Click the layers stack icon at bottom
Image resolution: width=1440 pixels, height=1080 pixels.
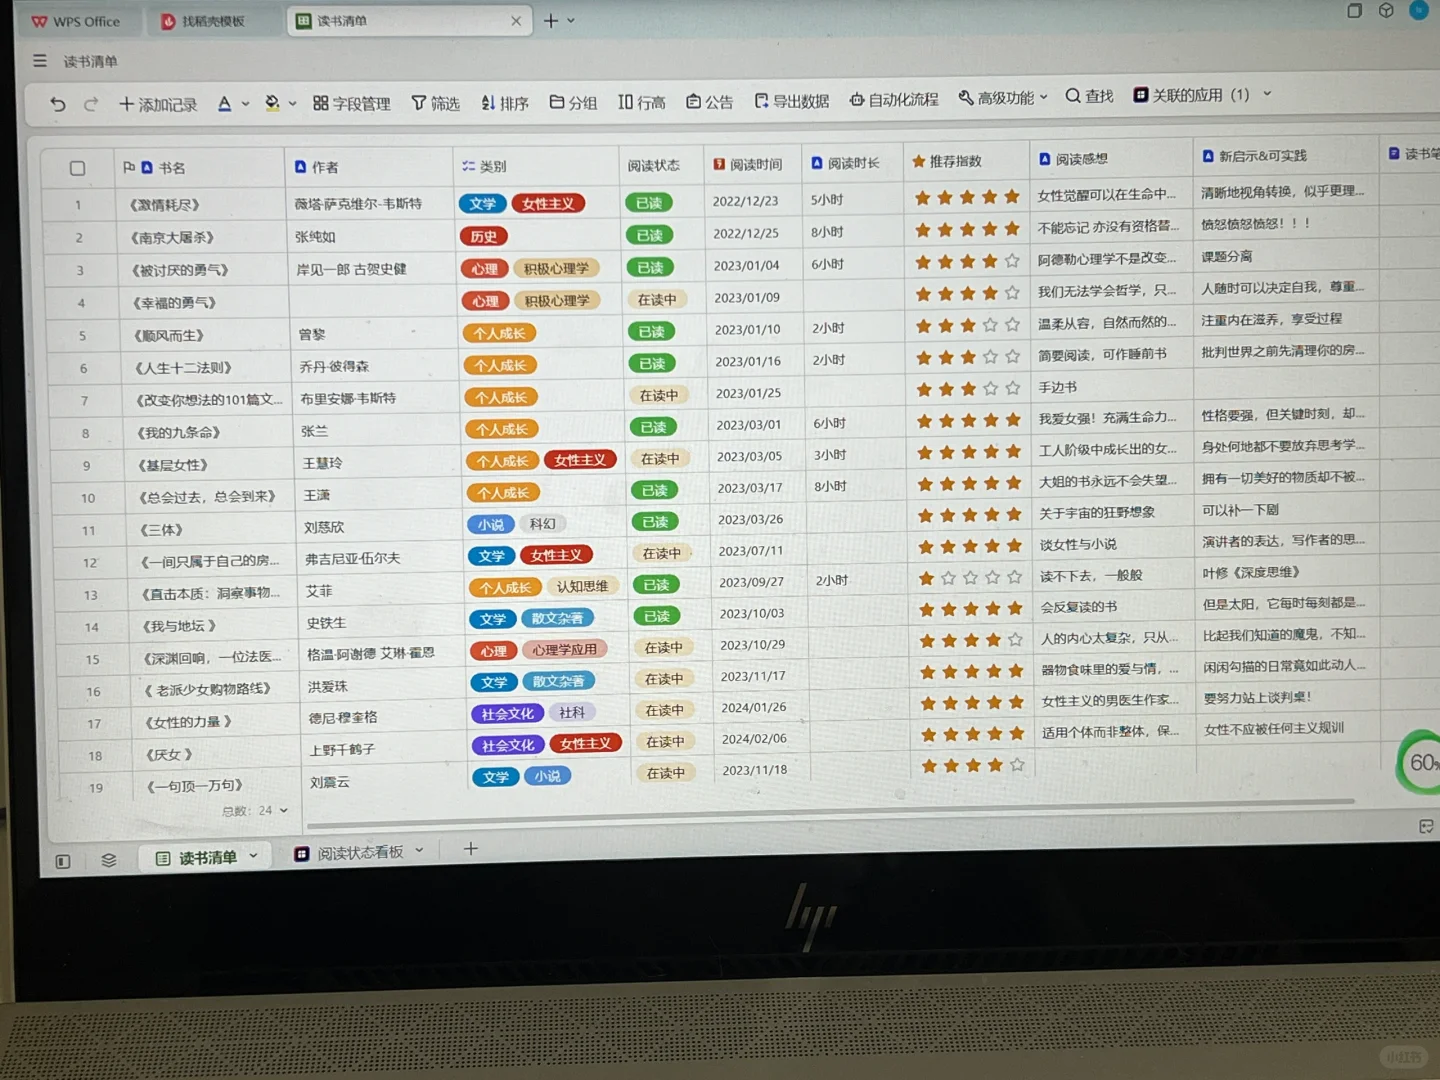click(x=109, y=860)
